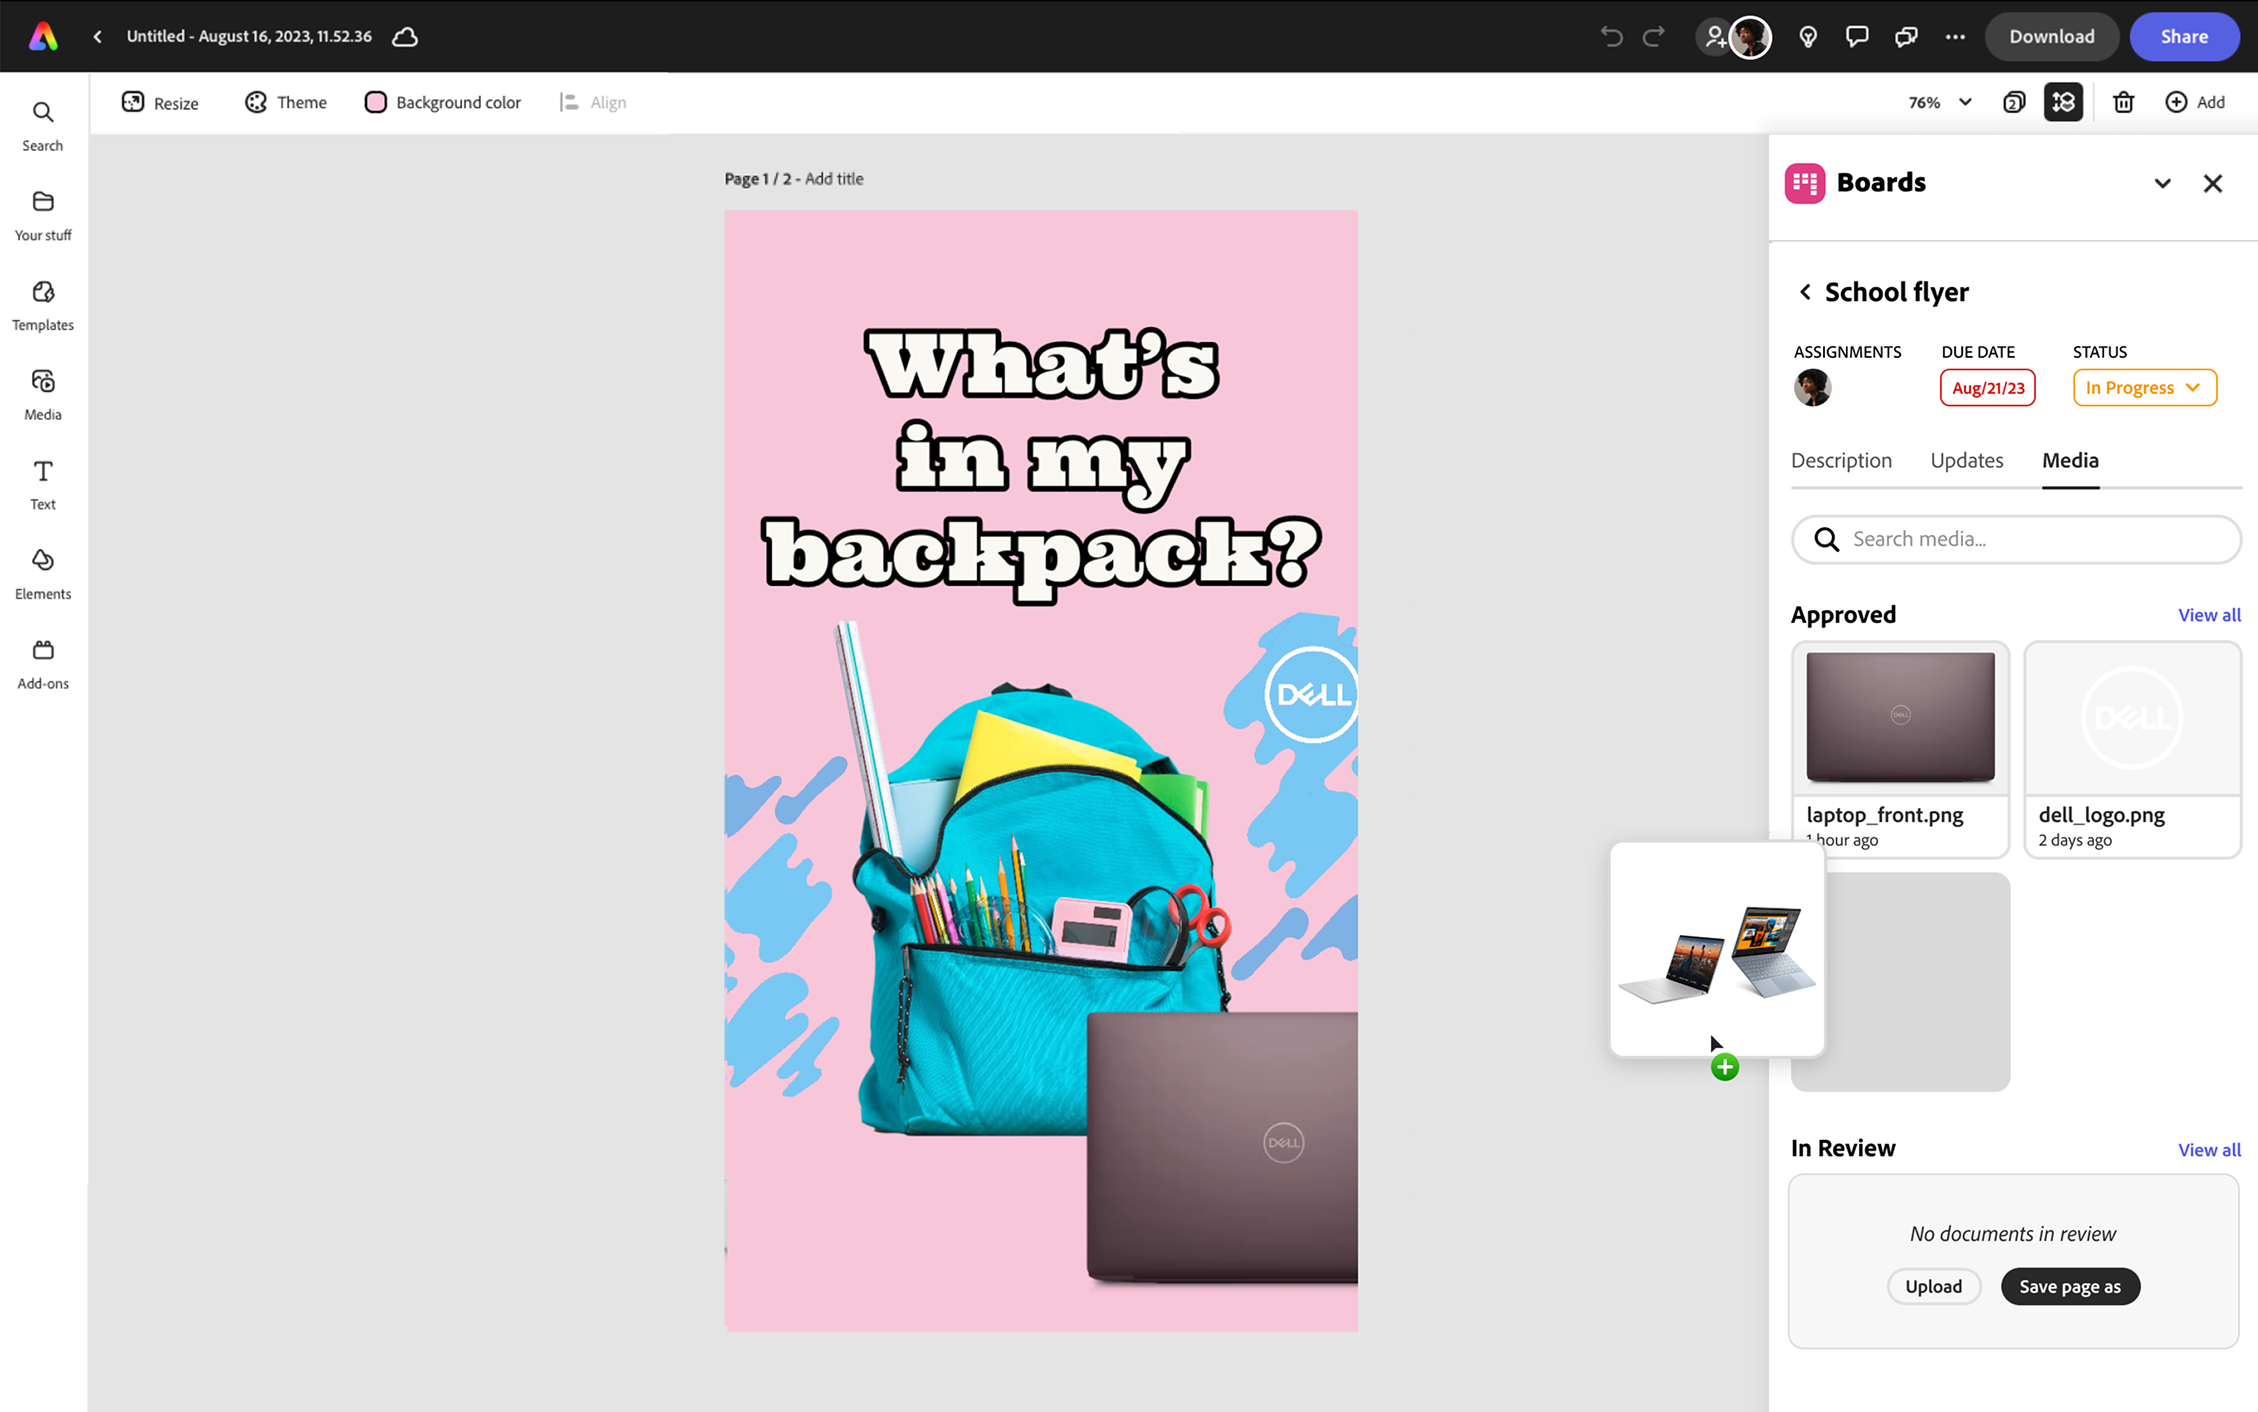Duplicate the current page
Screen dimensions: 2258x1412
[x=2014, y=101]
